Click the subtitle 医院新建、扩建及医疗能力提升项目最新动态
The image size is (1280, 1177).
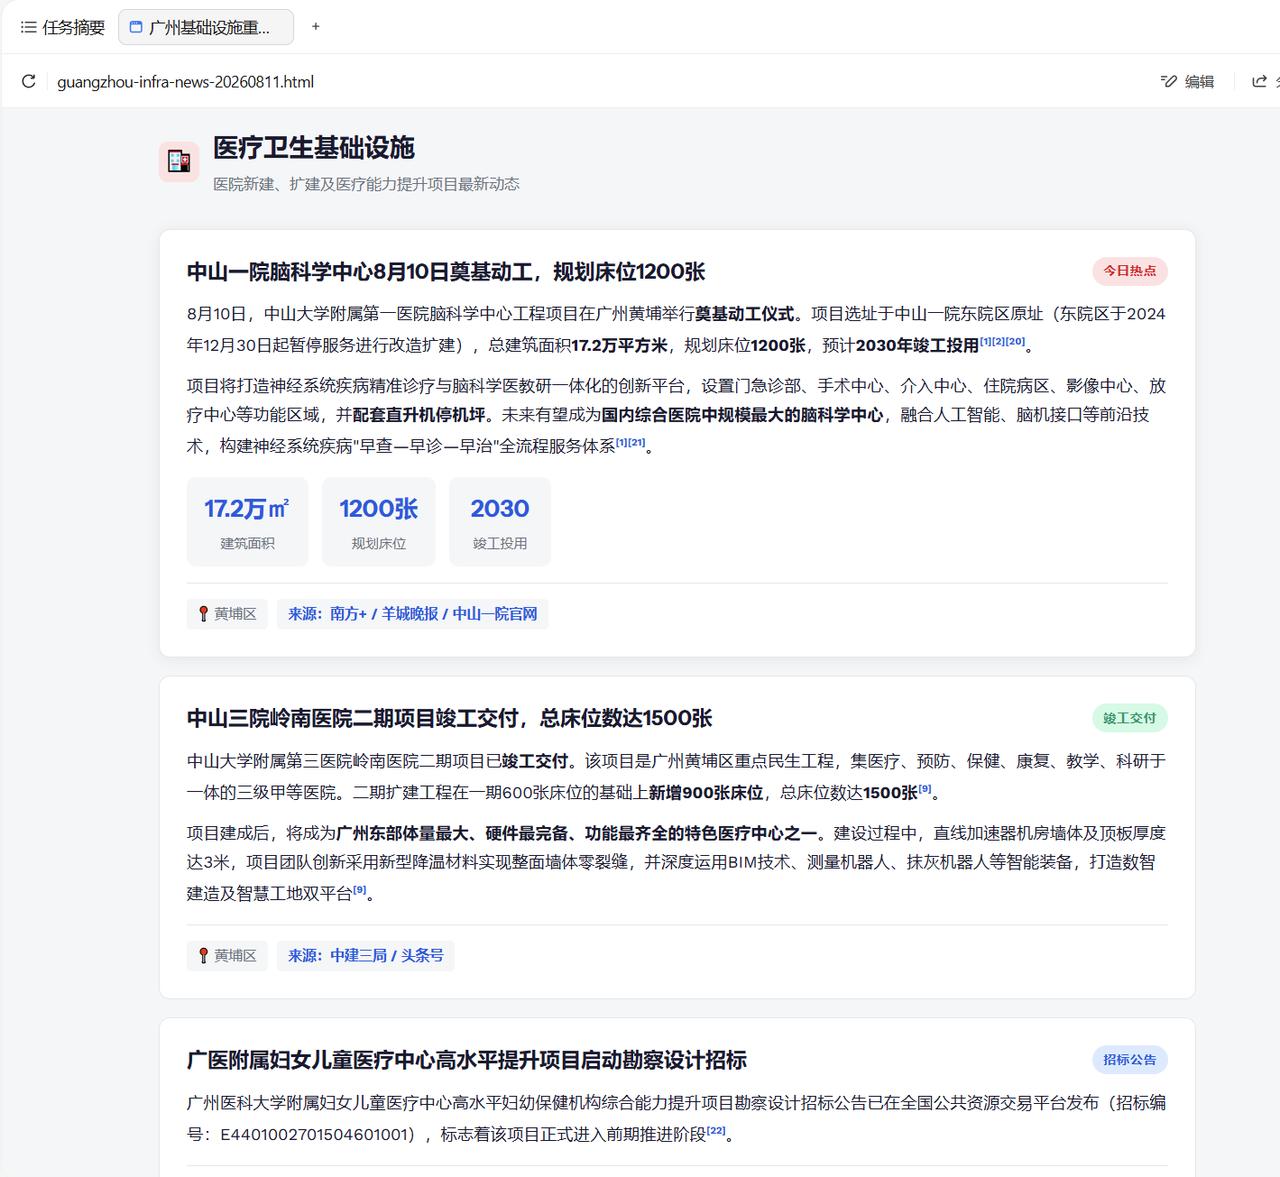click(x=366, y=184)
